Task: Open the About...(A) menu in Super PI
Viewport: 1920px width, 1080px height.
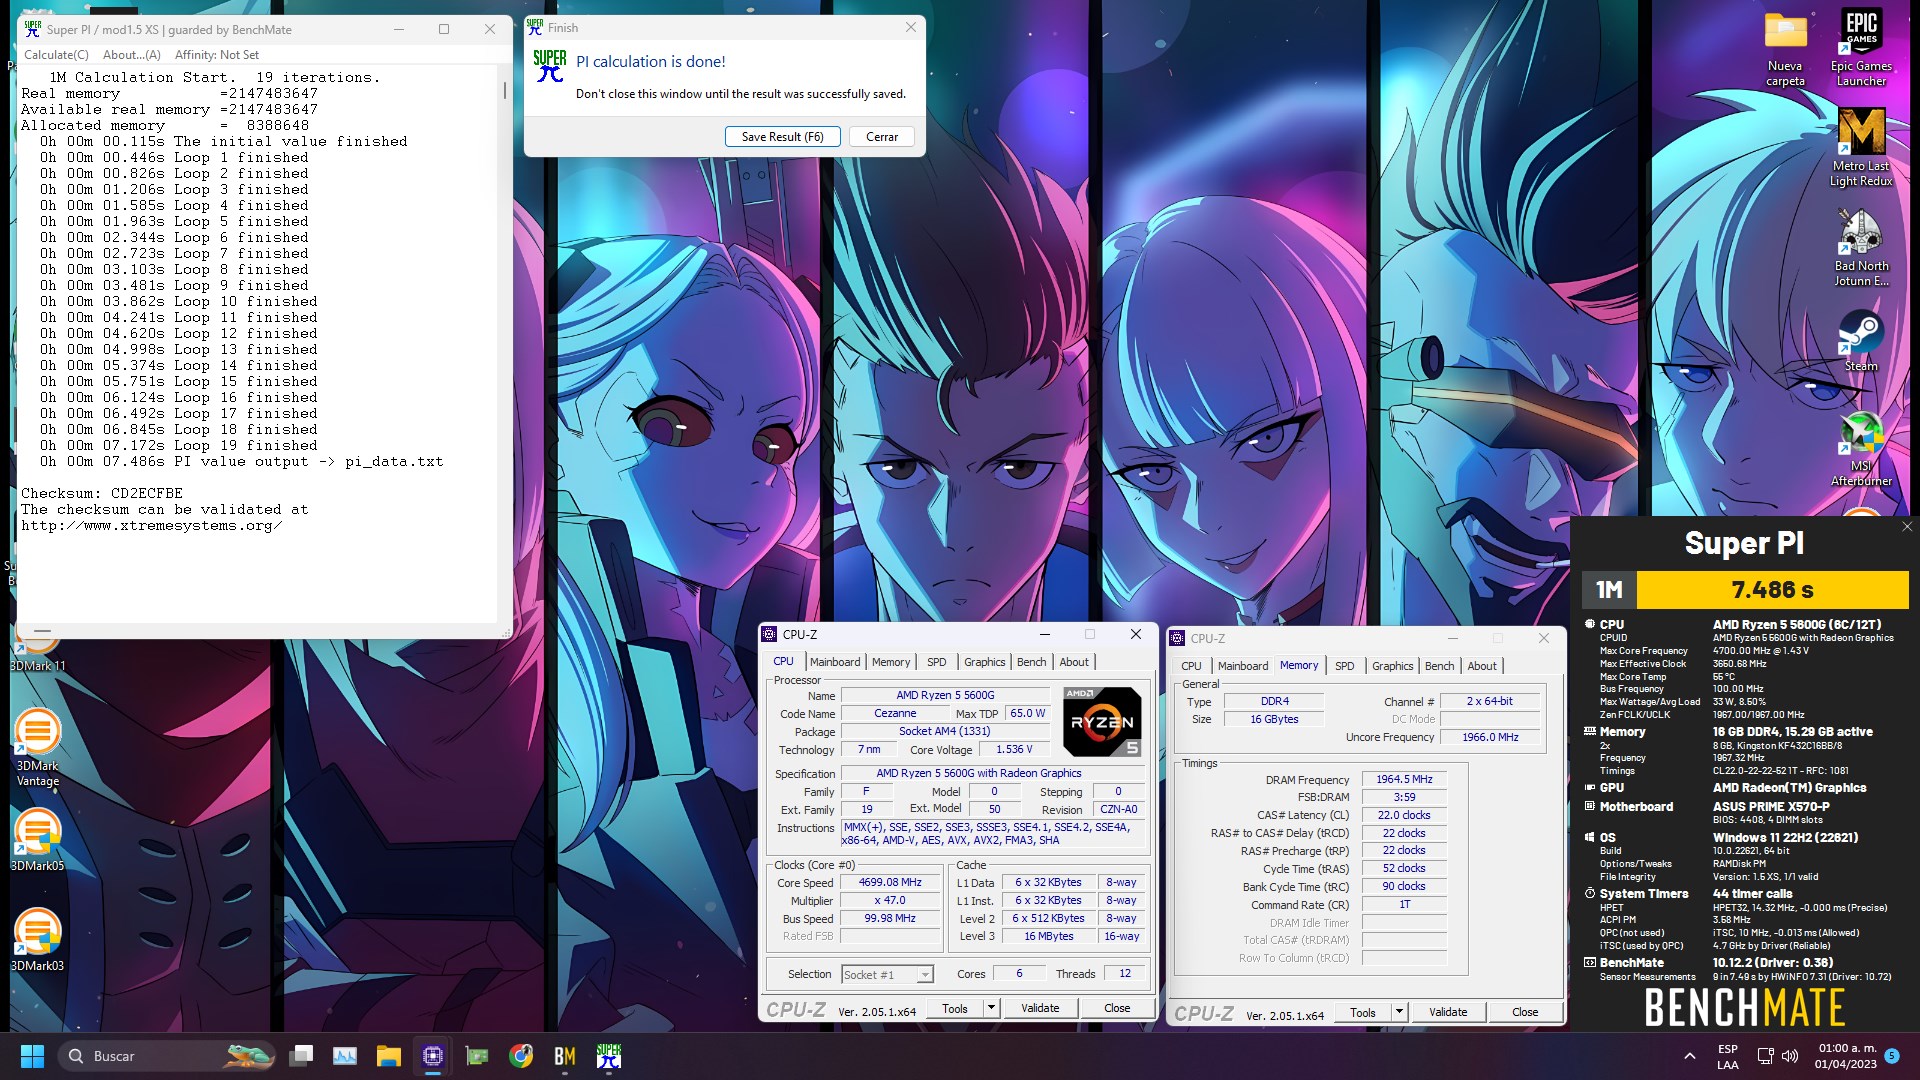Action: (x=132, y=55)
